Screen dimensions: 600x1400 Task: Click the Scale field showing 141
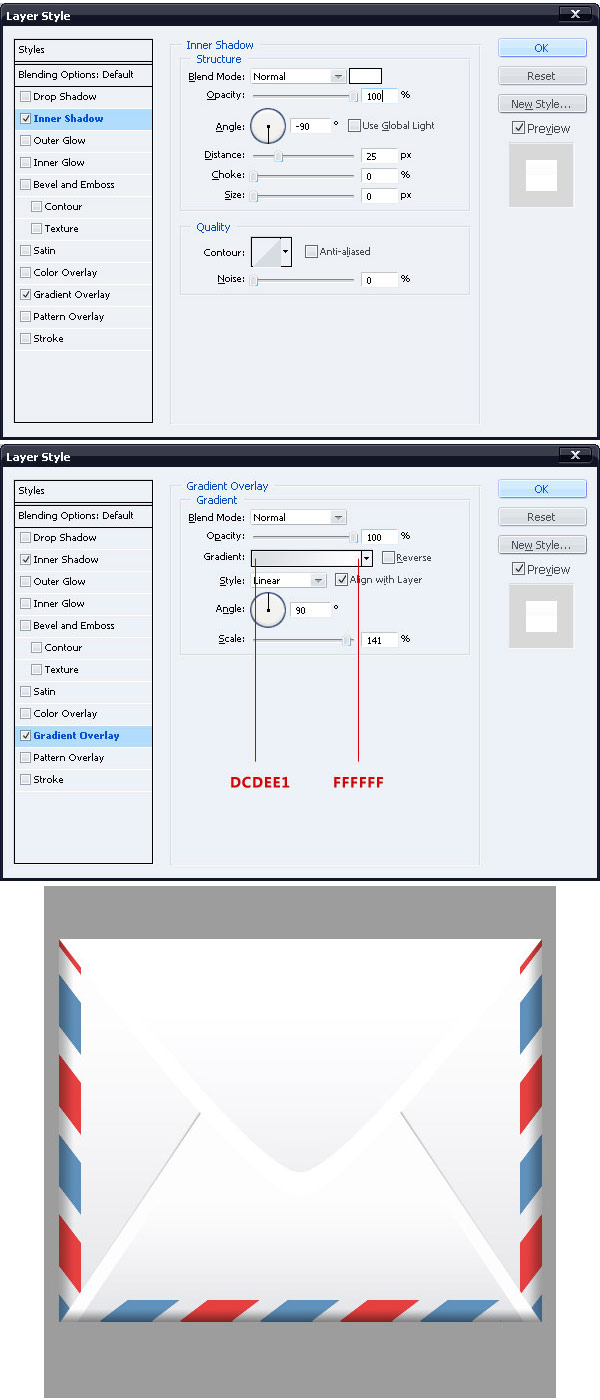[380, 639]
